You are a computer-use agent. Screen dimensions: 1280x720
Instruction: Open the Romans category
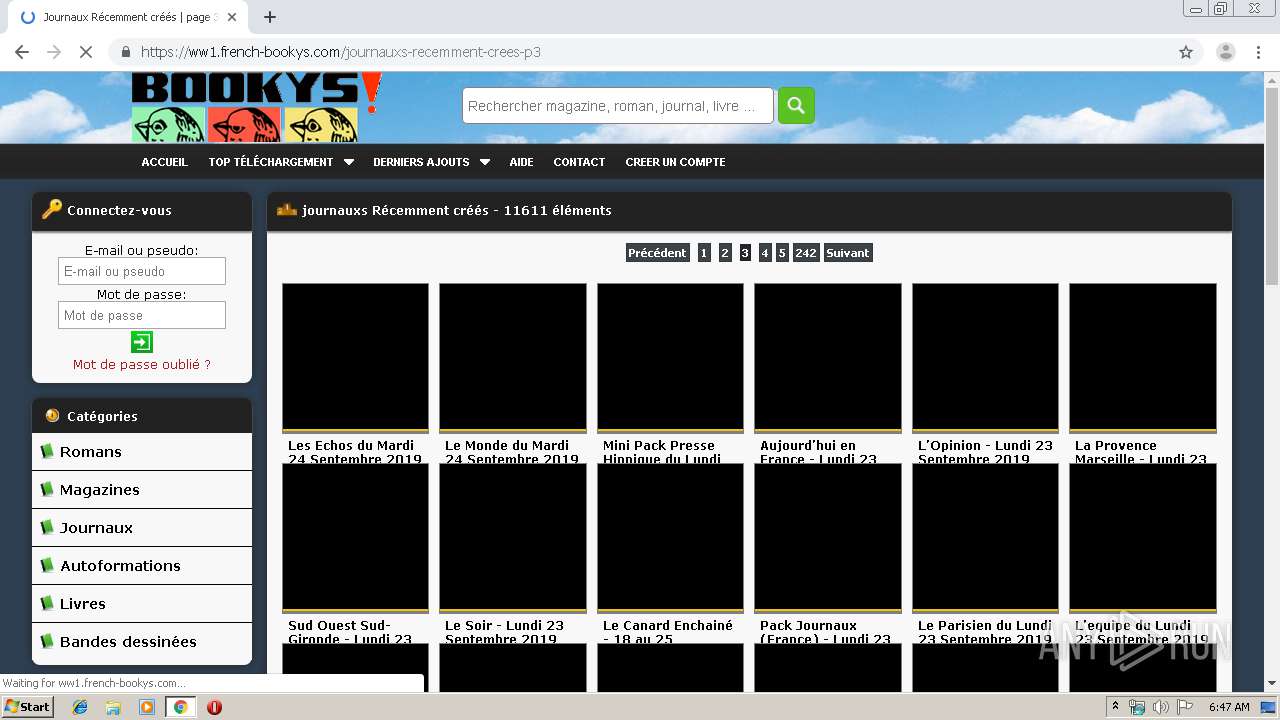click(91, 452)
